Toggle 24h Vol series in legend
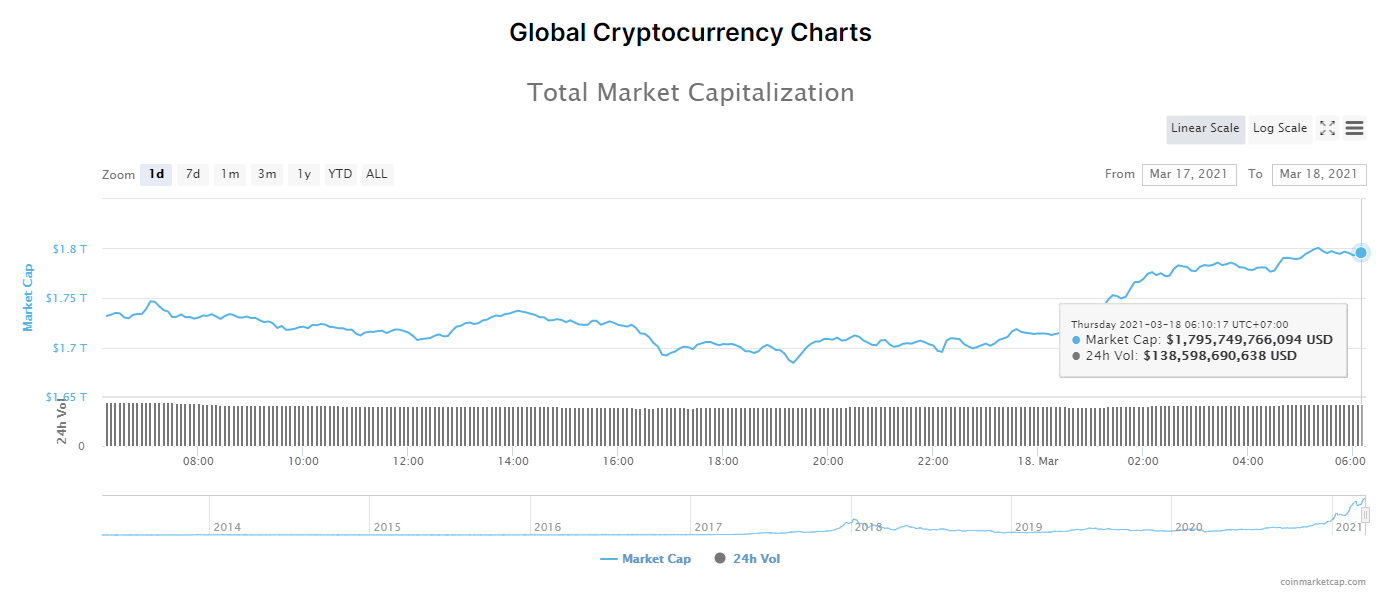Screen dimensions: 1393x609 coord(747,559)
